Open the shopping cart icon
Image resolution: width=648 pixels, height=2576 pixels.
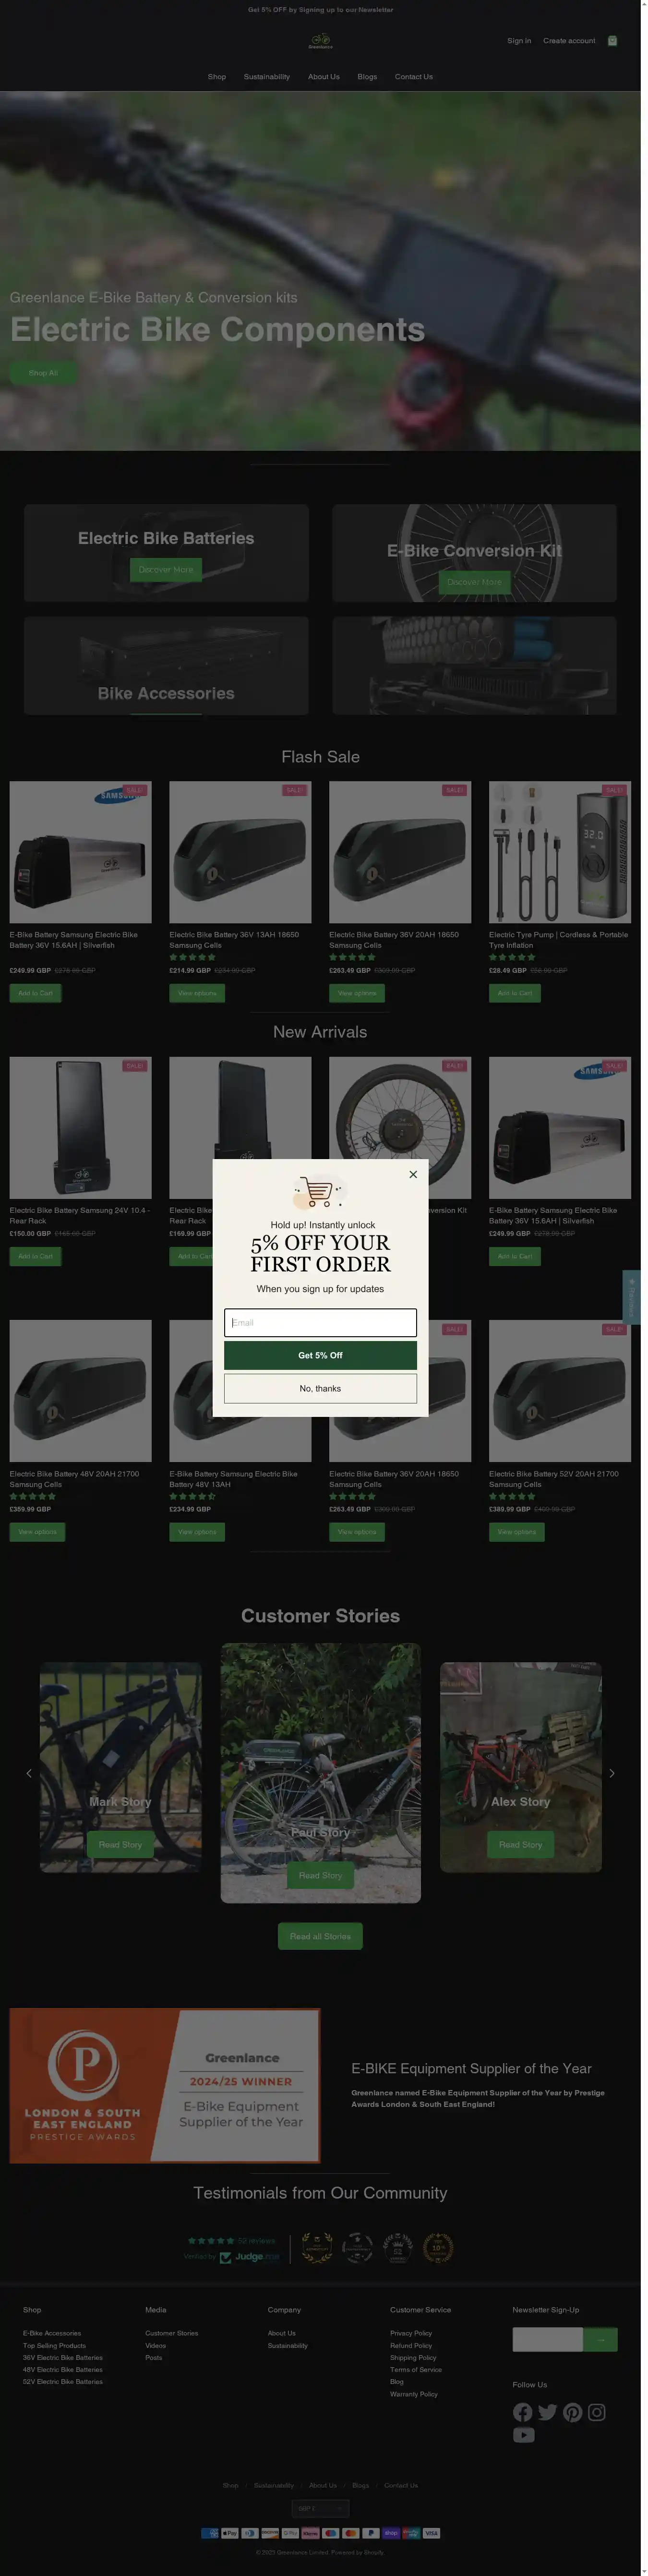[x=612, y=41]
